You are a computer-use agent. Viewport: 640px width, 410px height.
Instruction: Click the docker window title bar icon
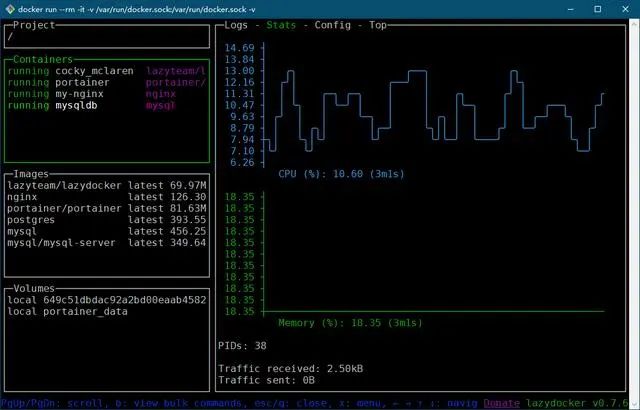(x=10, y=9)
